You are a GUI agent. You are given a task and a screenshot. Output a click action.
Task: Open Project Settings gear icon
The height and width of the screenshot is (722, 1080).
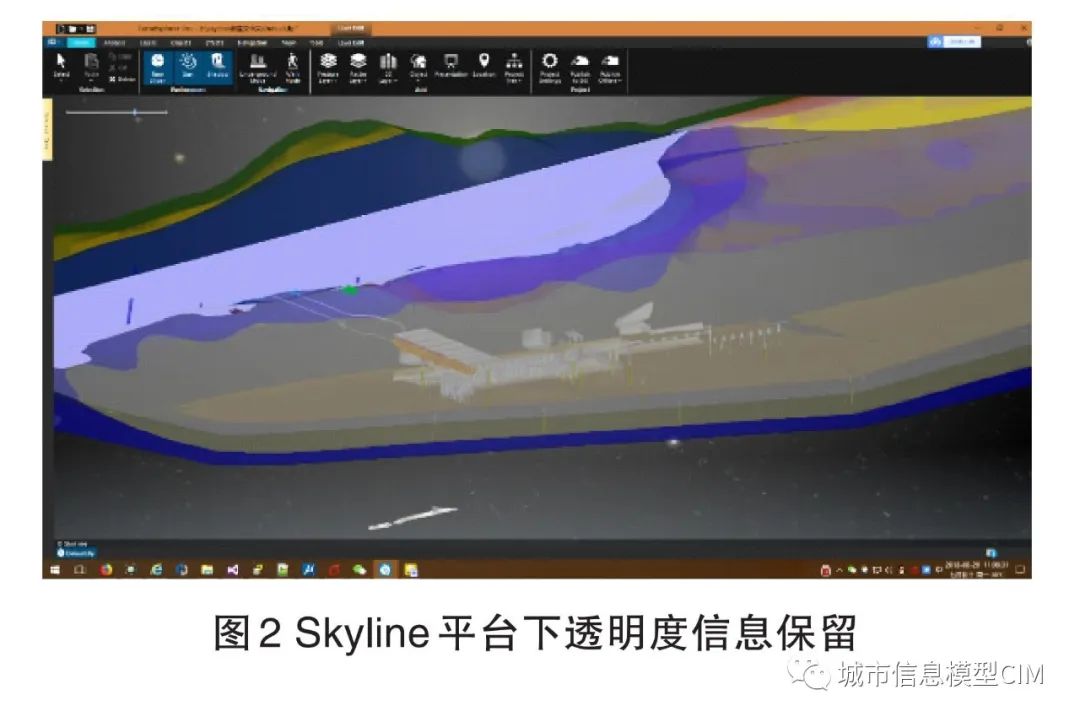(x=548, y=64)
